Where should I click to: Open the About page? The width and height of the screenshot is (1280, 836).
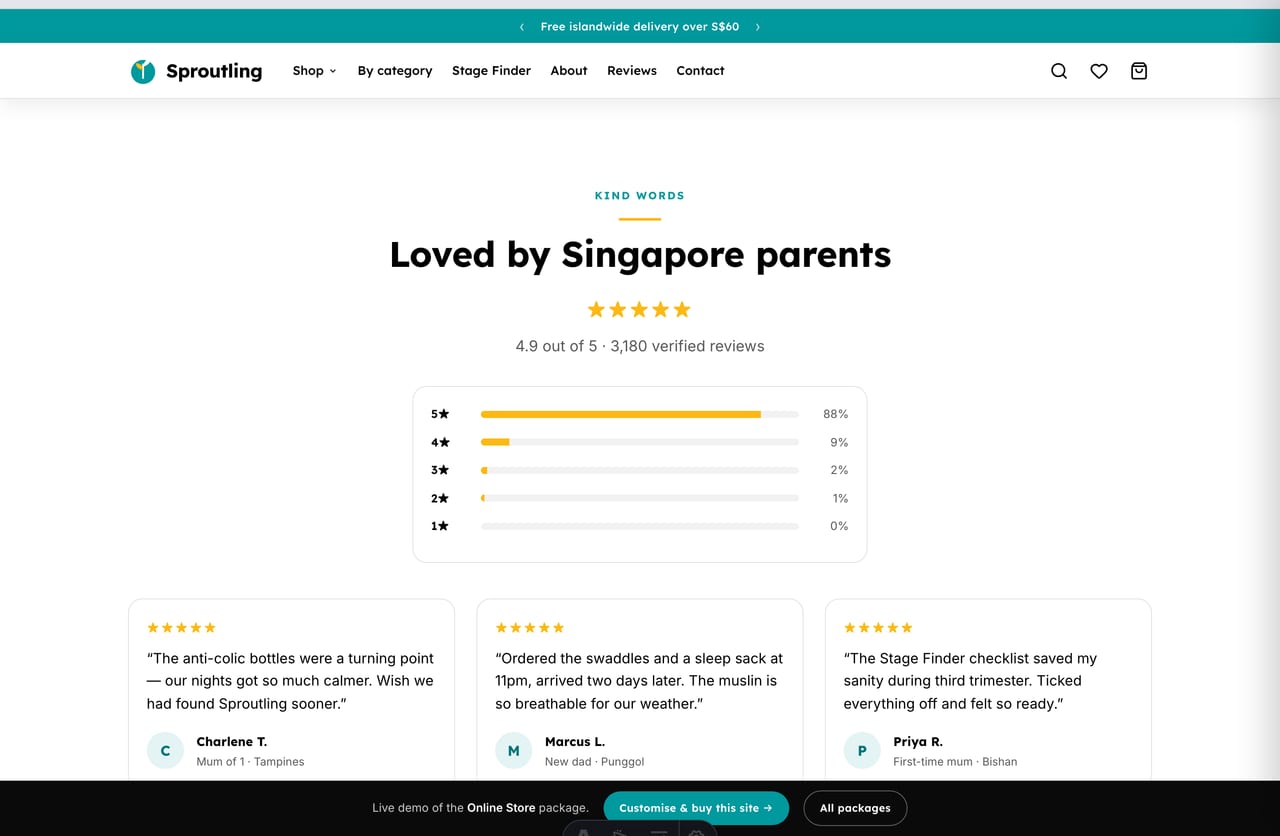pyautogui.click(x=569, y=71)
